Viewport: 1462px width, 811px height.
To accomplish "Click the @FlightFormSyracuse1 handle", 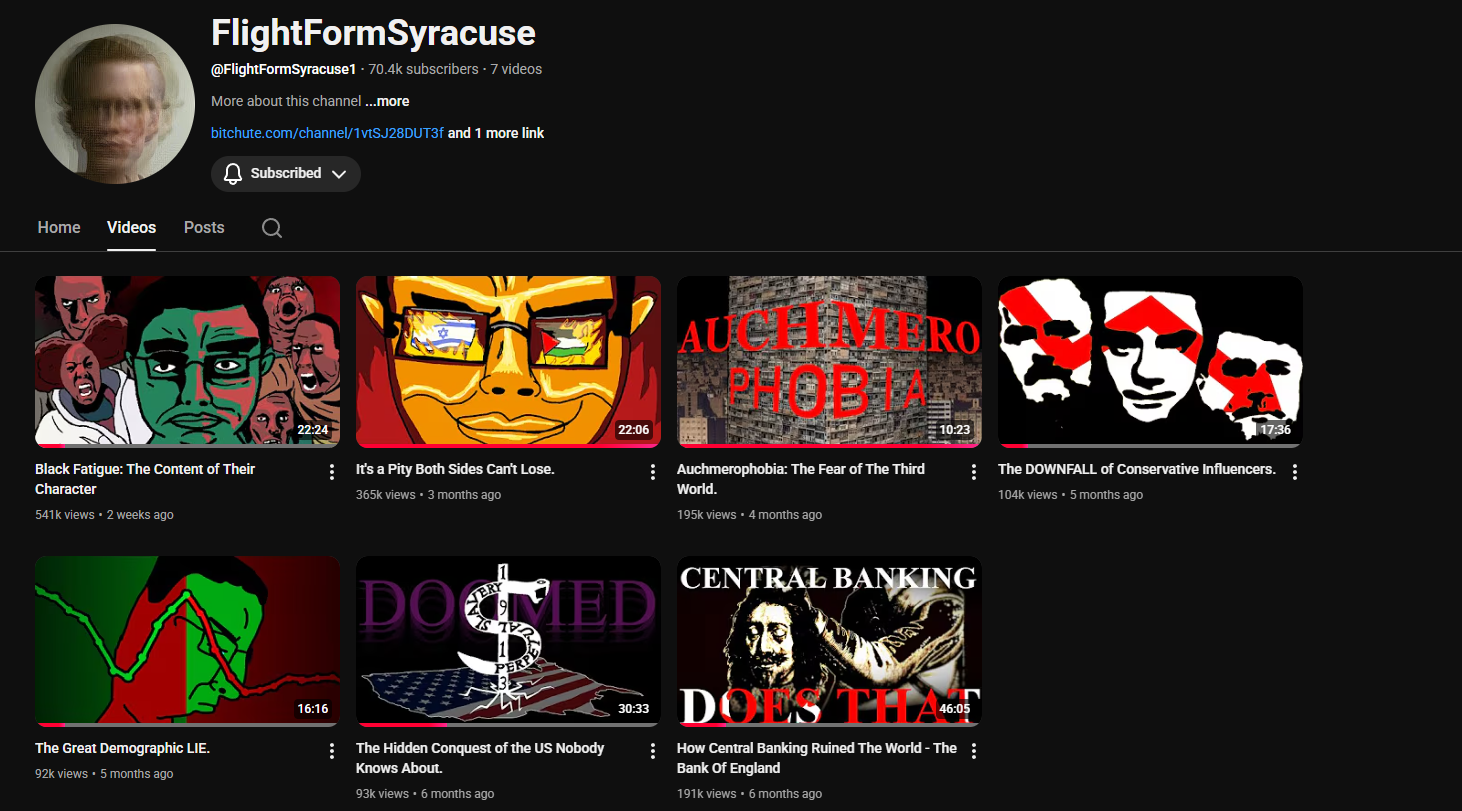I will (284, 69).
